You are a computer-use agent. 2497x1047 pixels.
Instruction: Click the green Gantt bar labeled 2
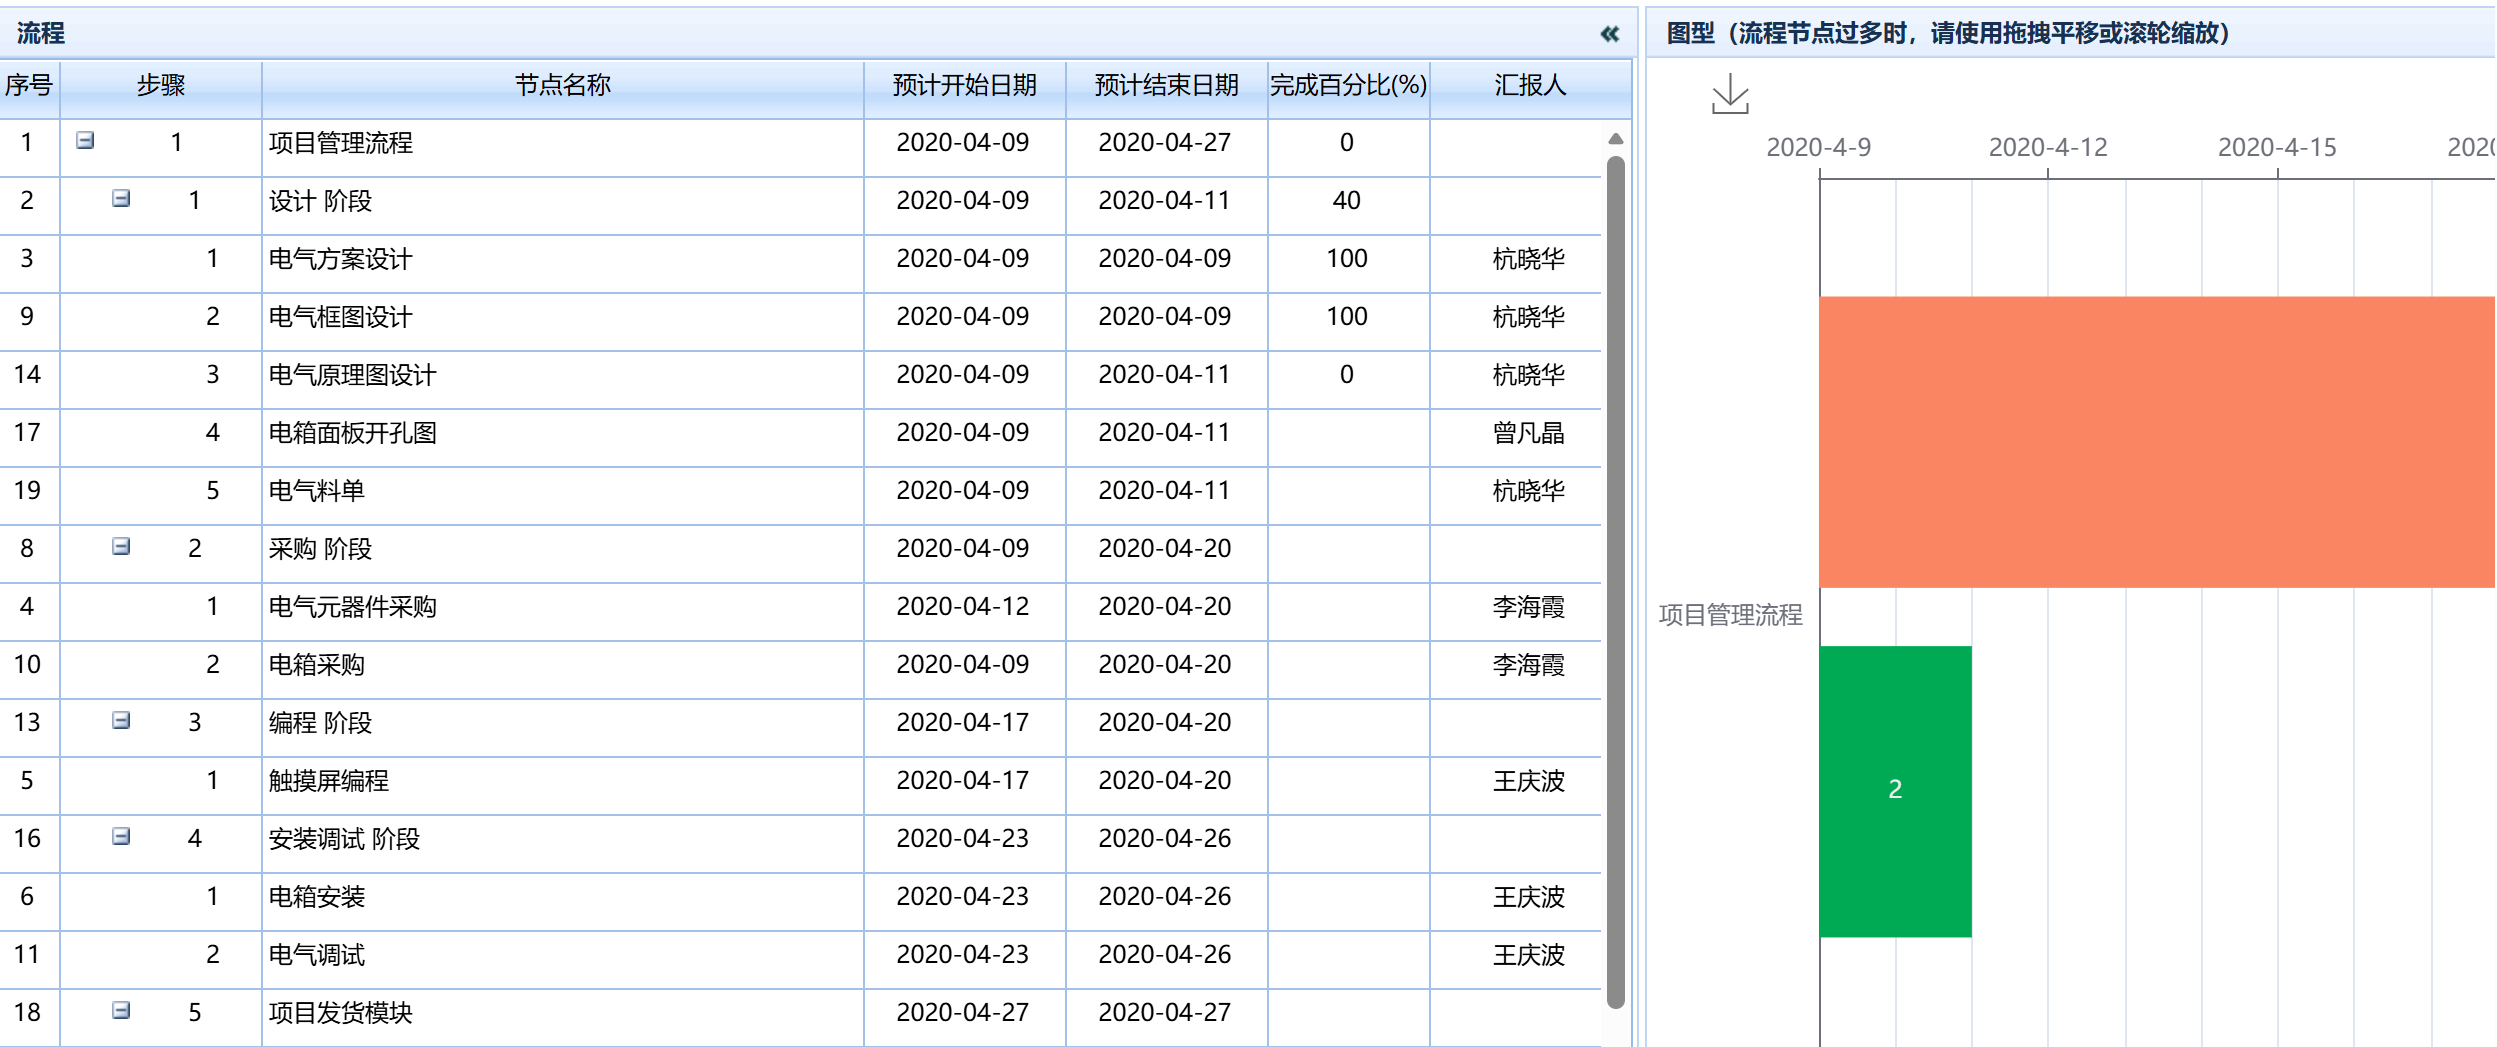[1895, 790]
